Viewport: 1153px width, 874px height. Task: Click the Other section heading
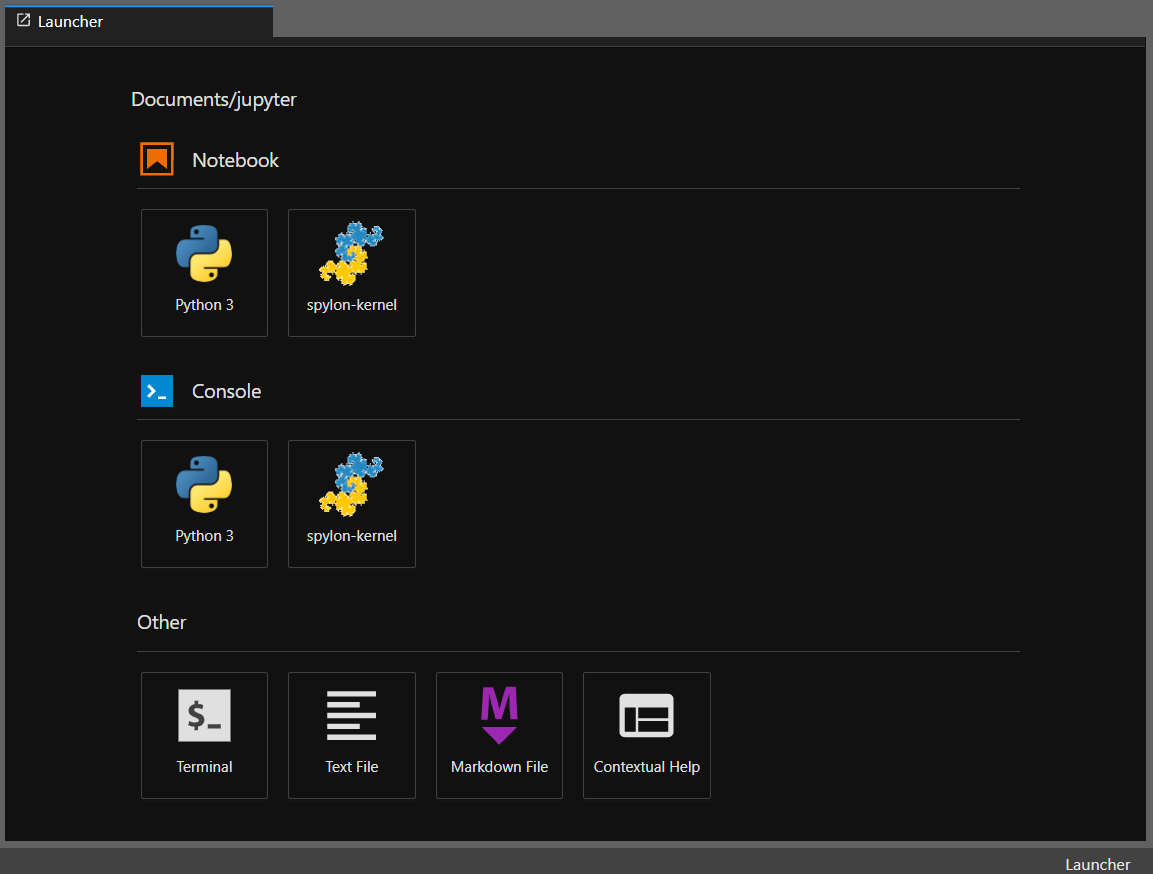click(x=162, y=622)
